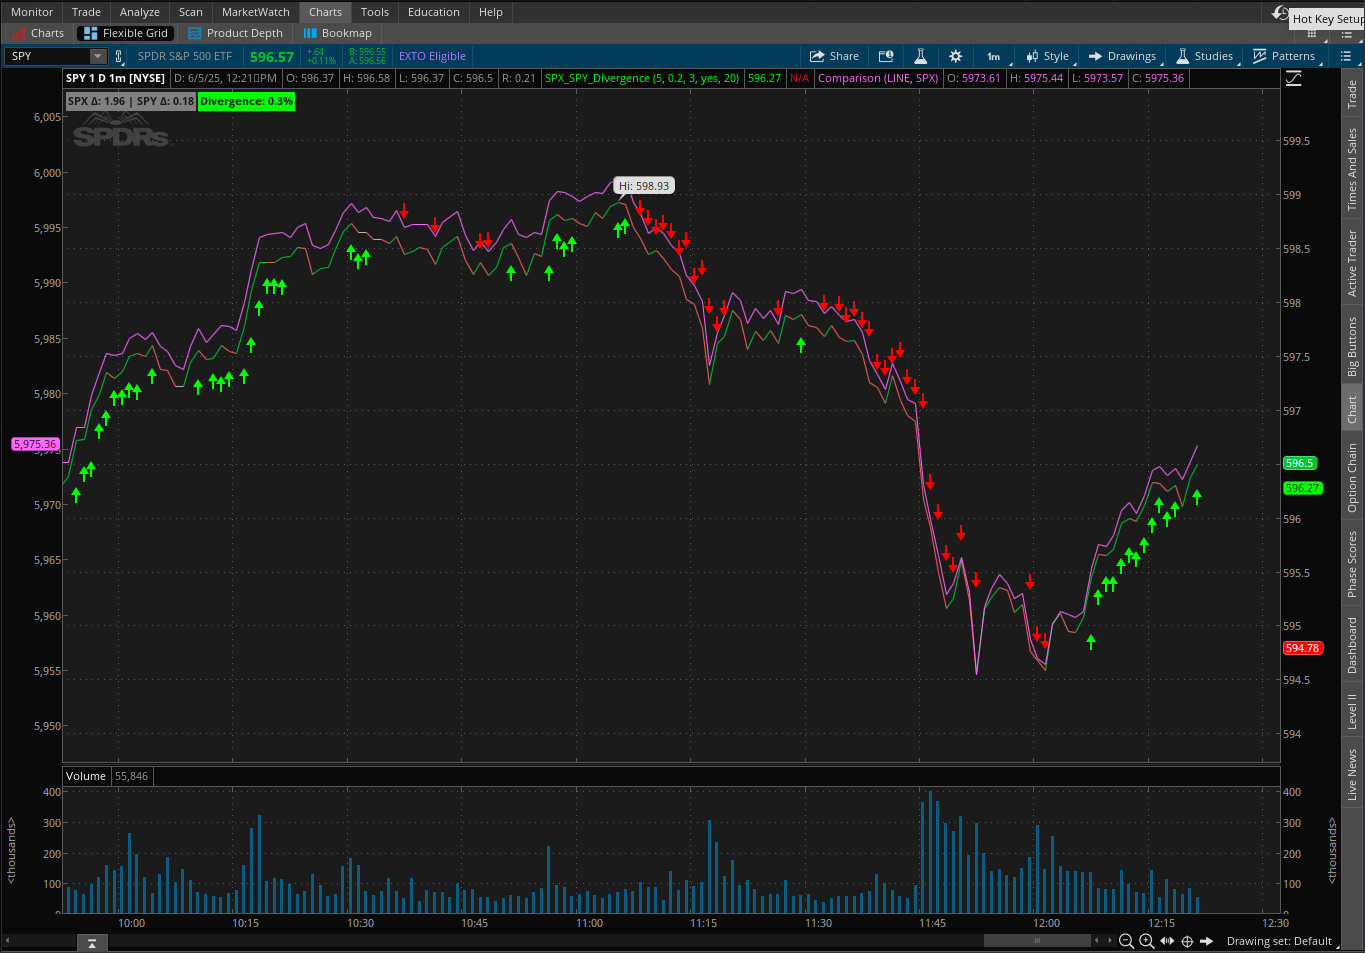Switch to the MarketWatch tab
Screen dimensions: 1365x953
[x=256, y=12]
